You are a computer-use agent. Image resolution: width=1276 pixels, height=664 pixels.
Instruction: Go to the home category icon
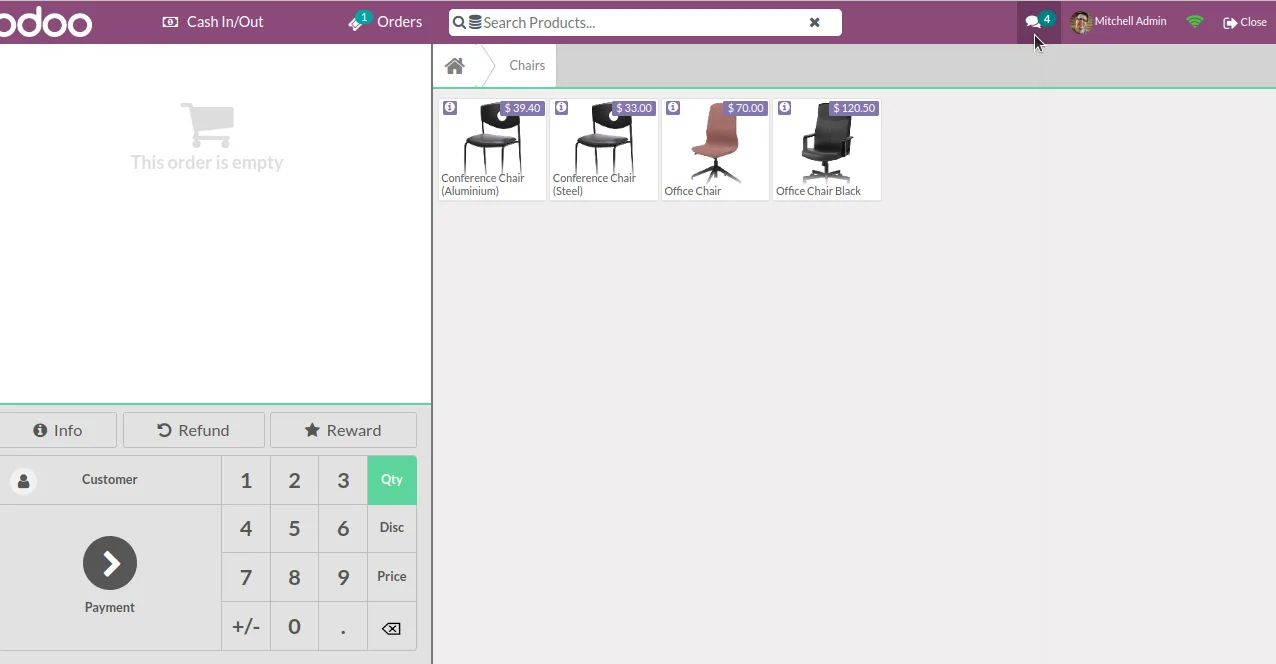point(455,66)
